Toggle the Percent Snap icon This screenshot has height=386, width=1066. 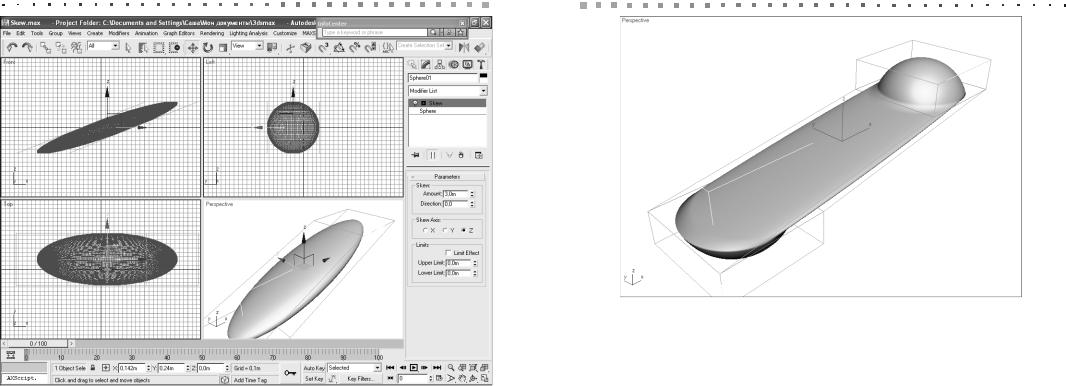coord(354,47)
